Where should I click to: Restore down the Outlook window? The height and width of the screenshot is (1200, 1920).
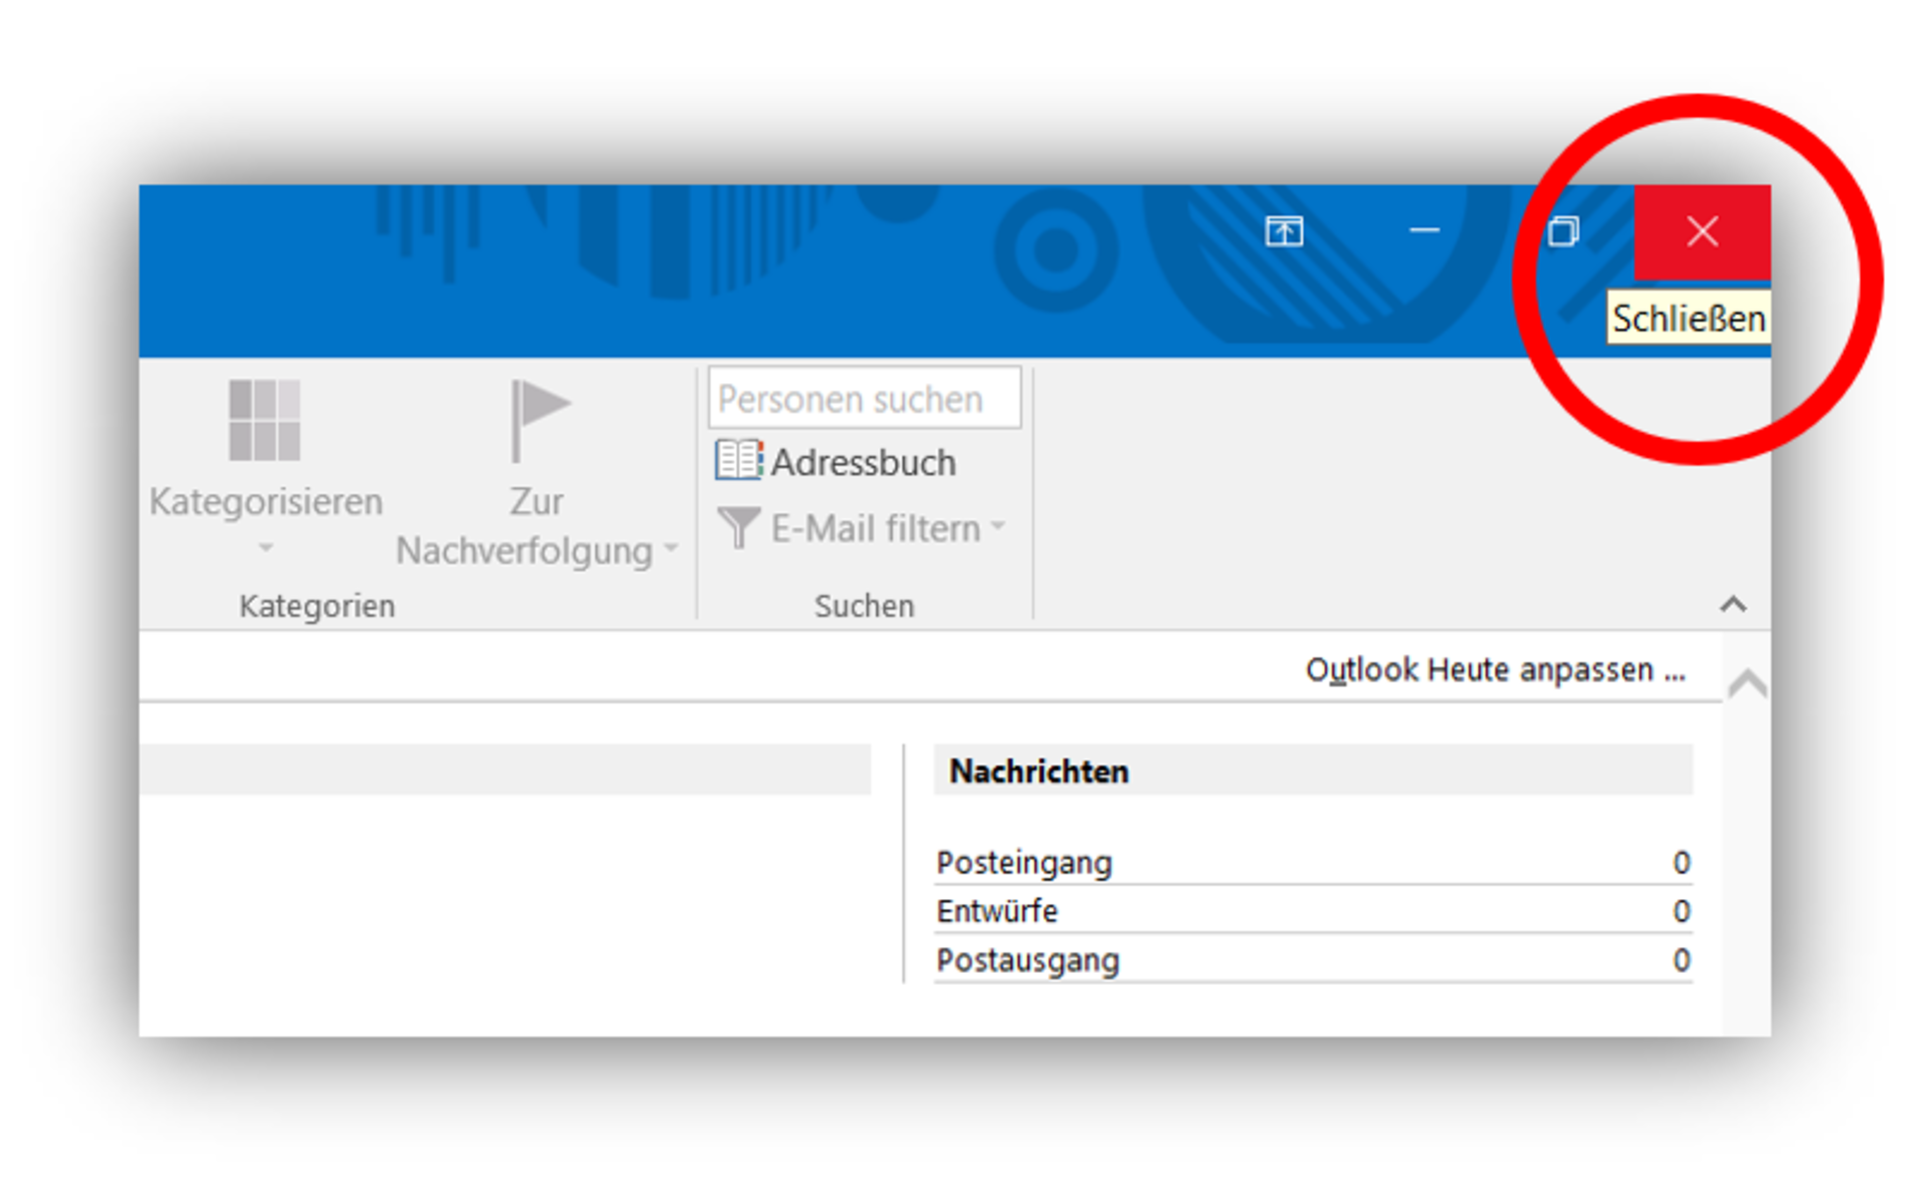point(1563,232)
